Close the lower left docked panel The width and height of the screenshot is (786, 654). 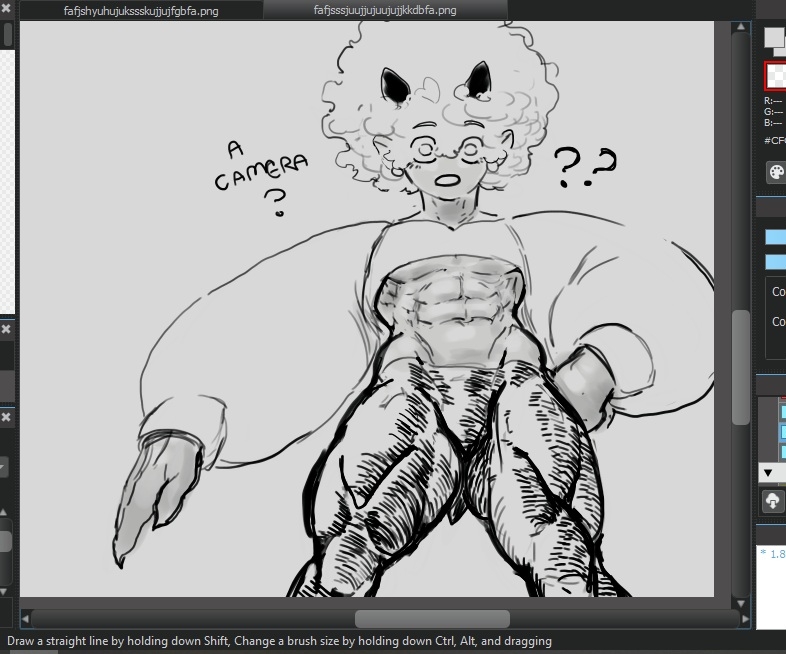[6, 417]
